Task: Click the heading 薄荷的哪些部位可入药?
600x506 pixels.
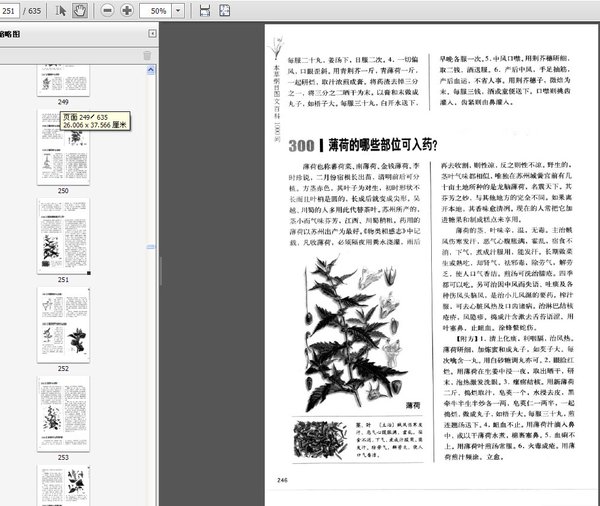Action: point(383,145)
